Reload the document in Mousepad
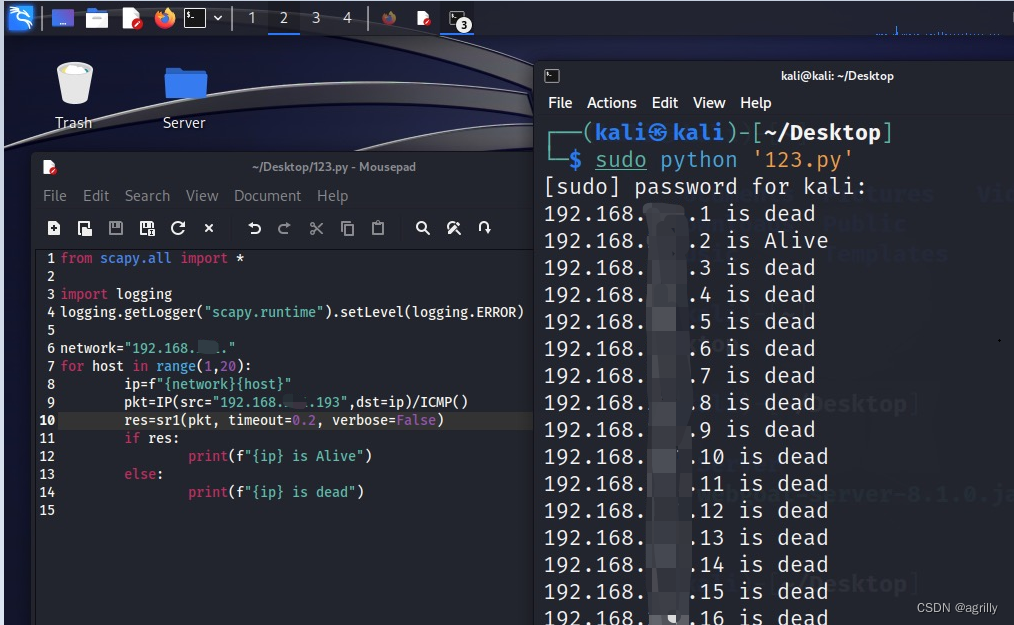Viewport: 1014px width, 625px height. [x=178, y=228]
